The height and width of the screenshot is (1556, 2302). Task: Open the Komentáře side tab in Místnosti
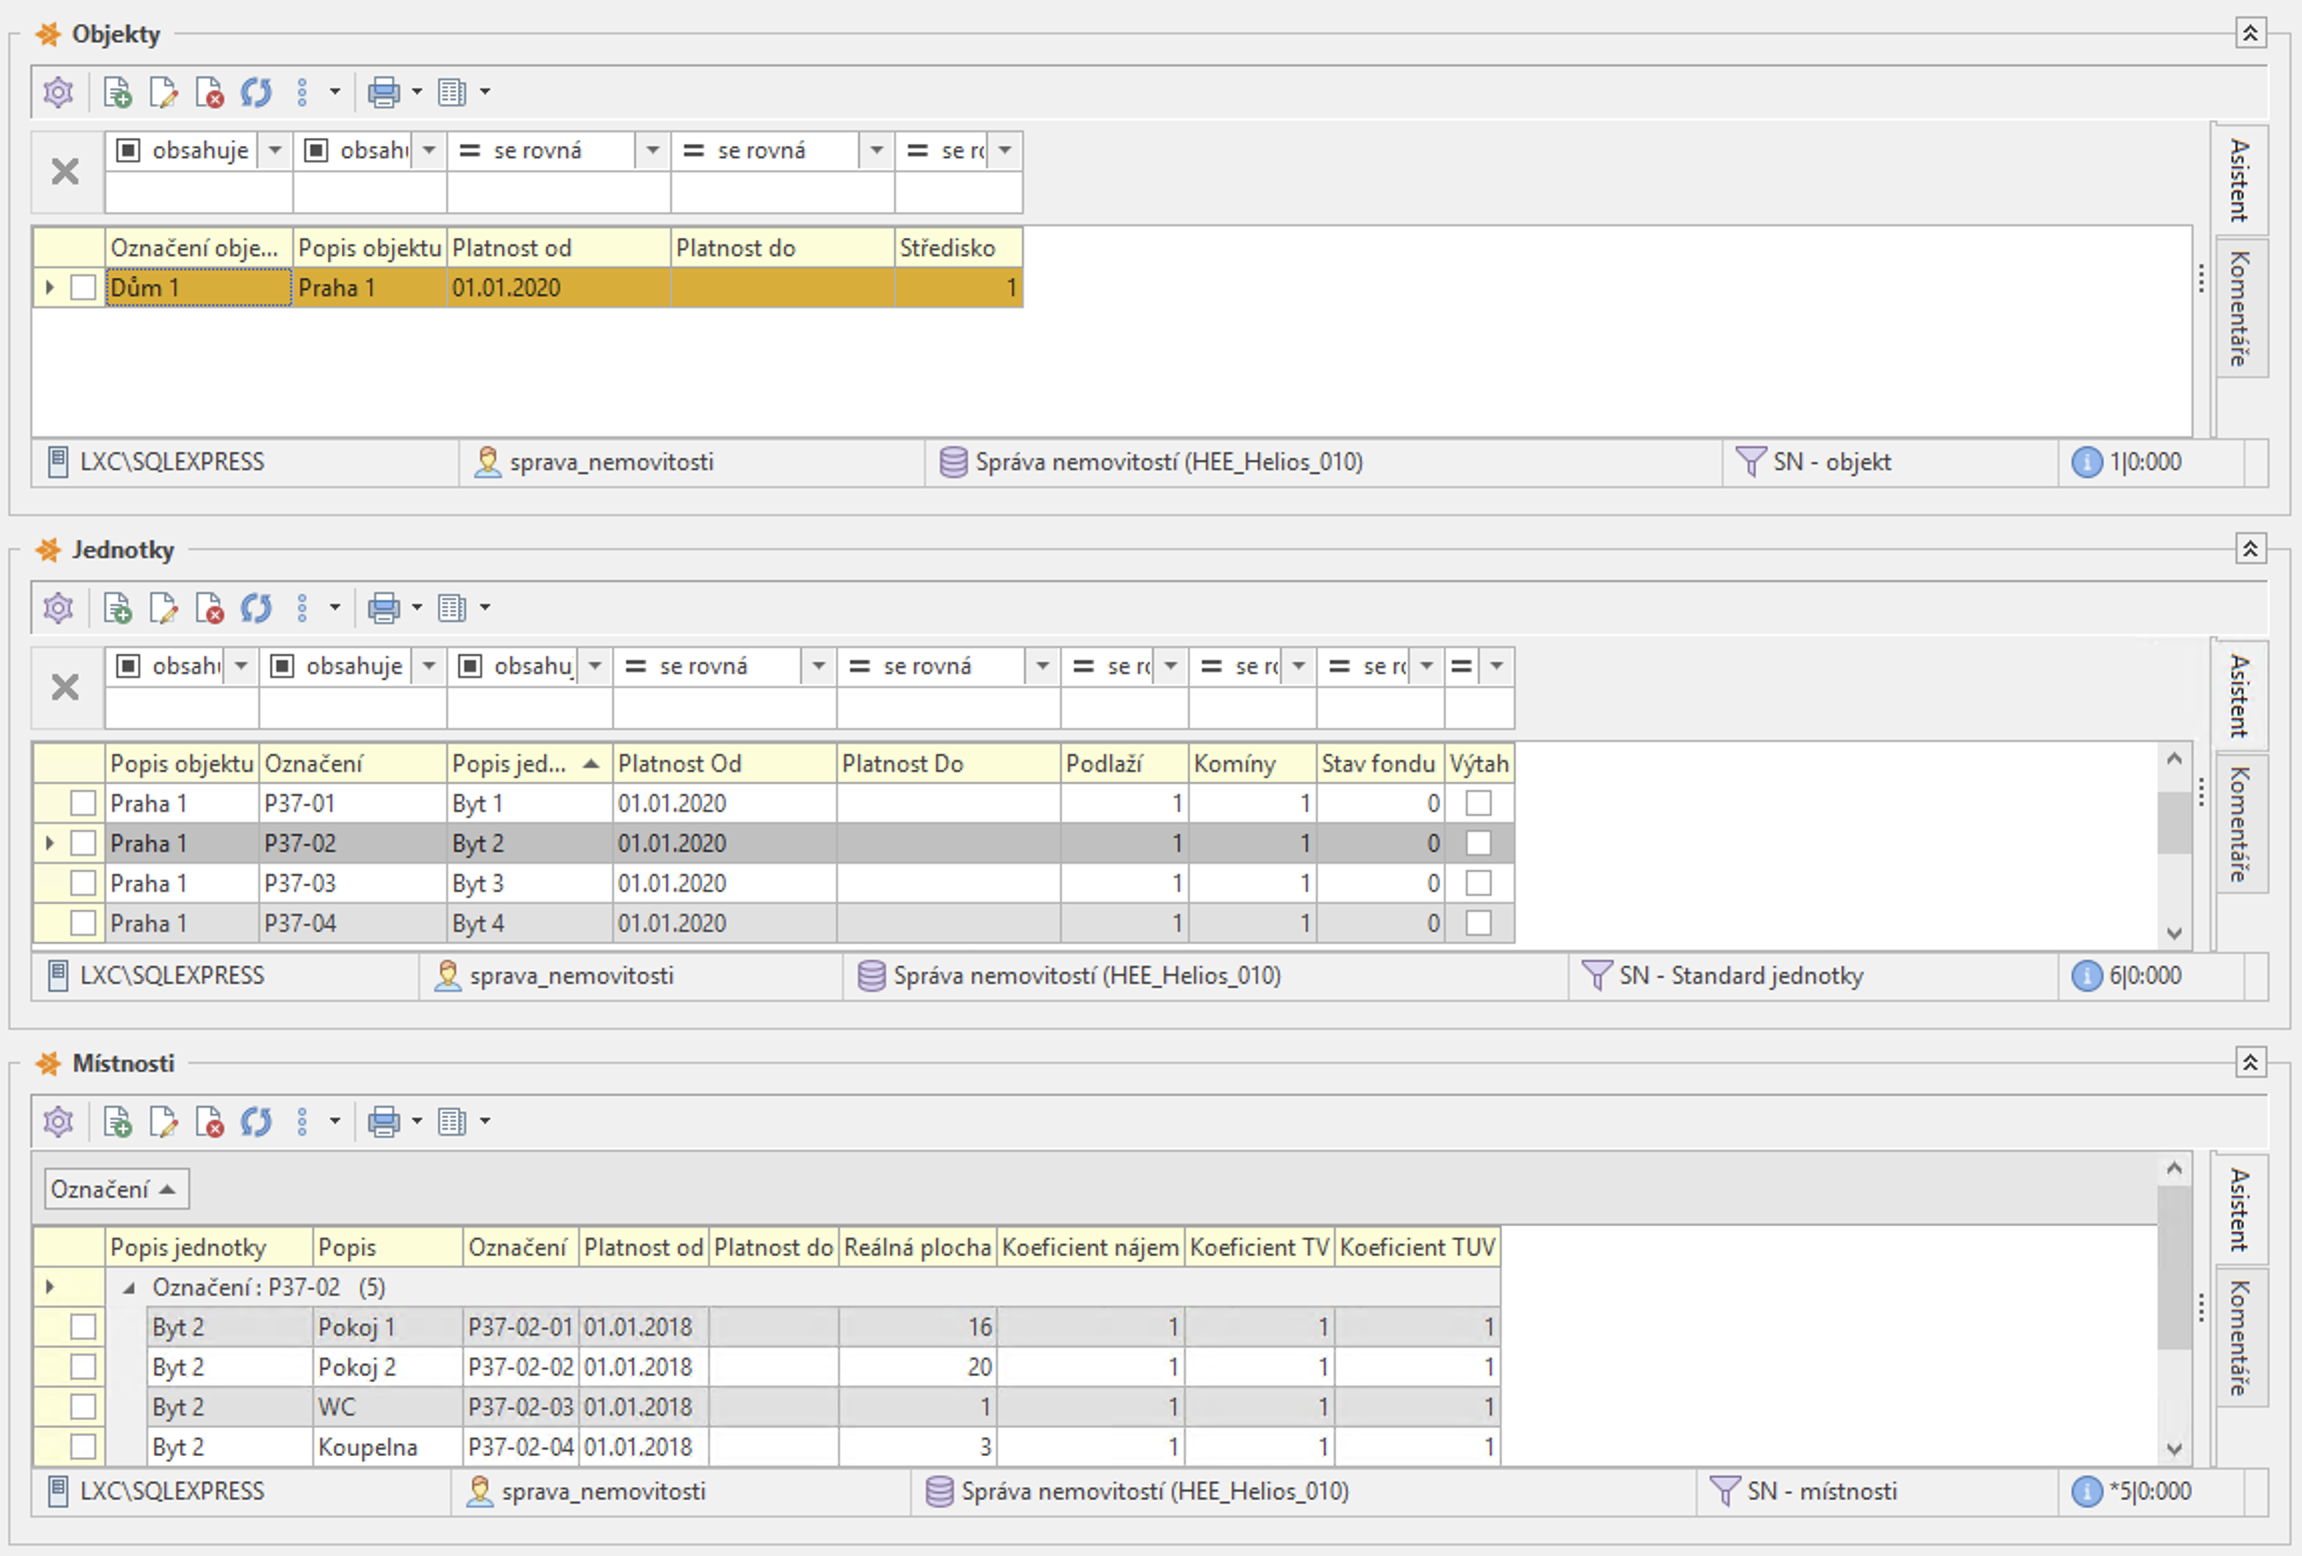pos(2240,1338)
